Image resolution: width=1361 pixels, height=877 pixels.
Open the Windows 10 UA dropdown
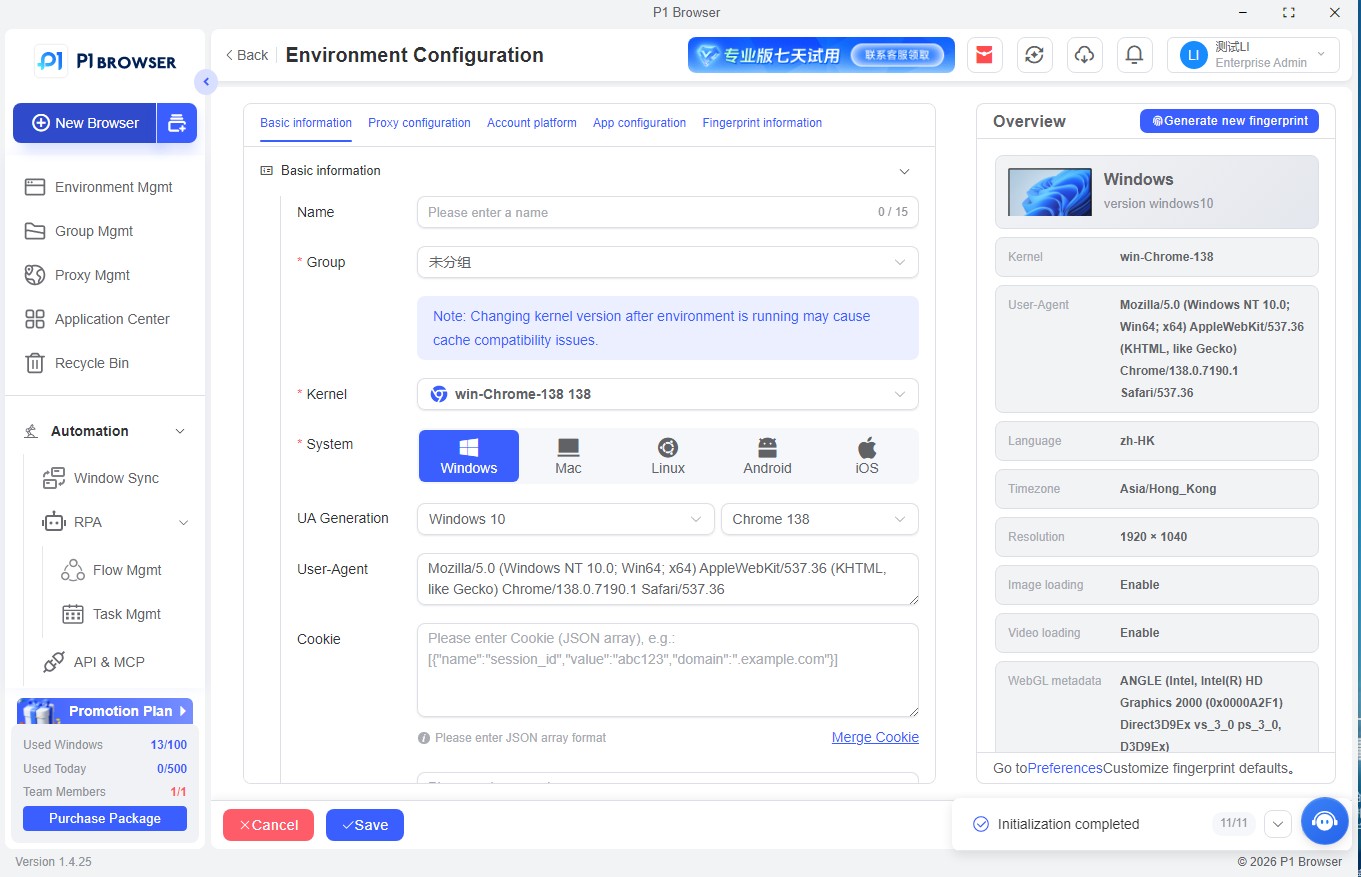[x=566, y=519]
